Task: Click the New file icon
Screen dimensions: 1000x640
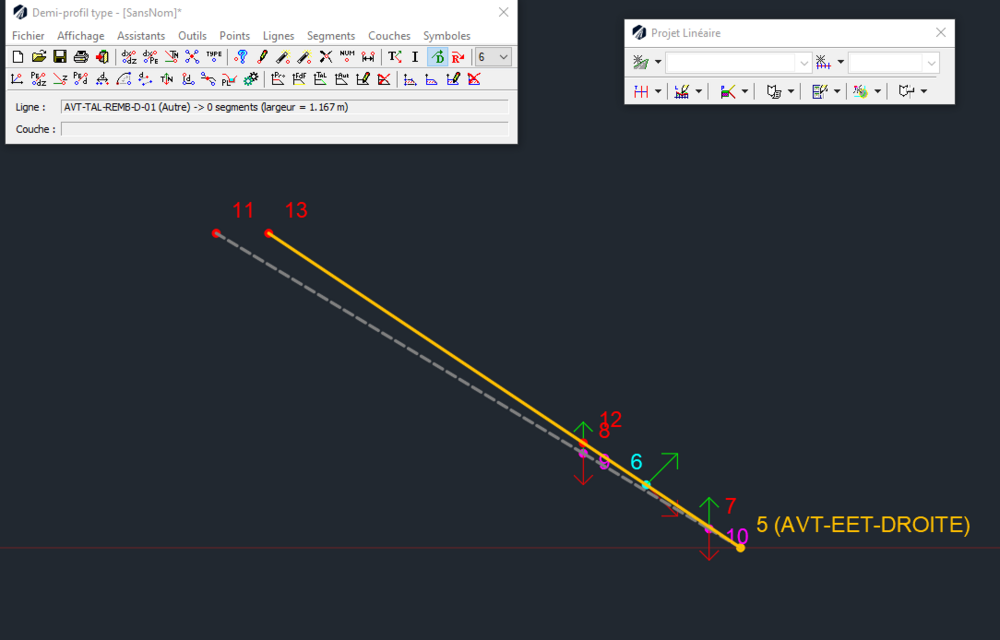Action: (x=18, y=57)
